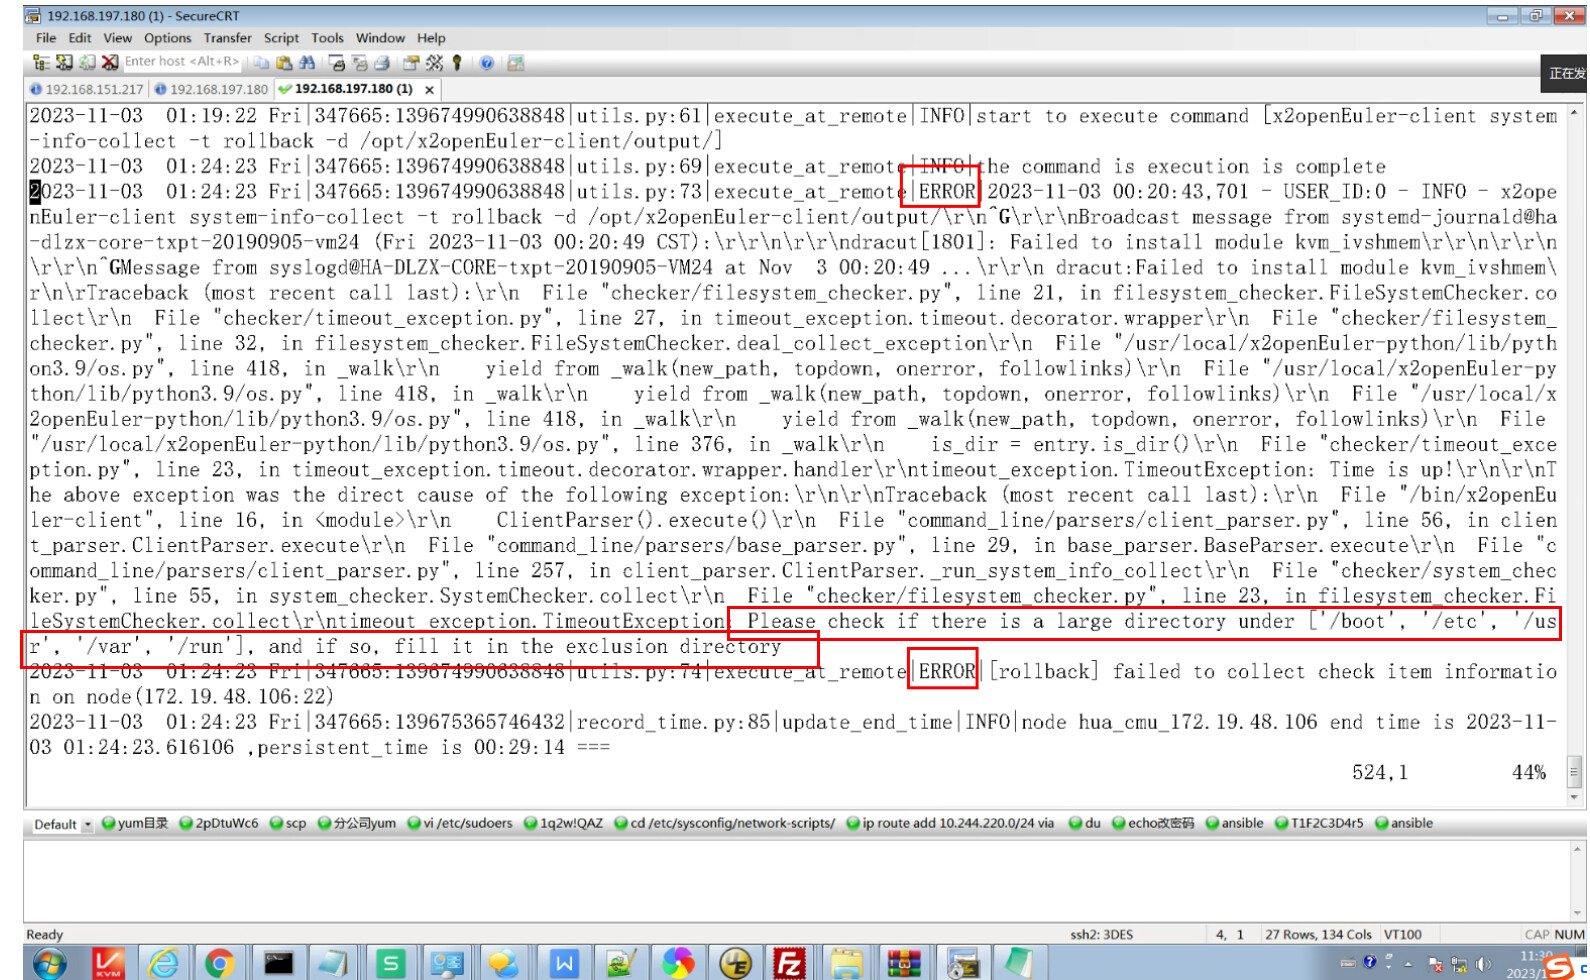Open the Script menu
This screenshot has height=980, width=1590.
(281, 38)
